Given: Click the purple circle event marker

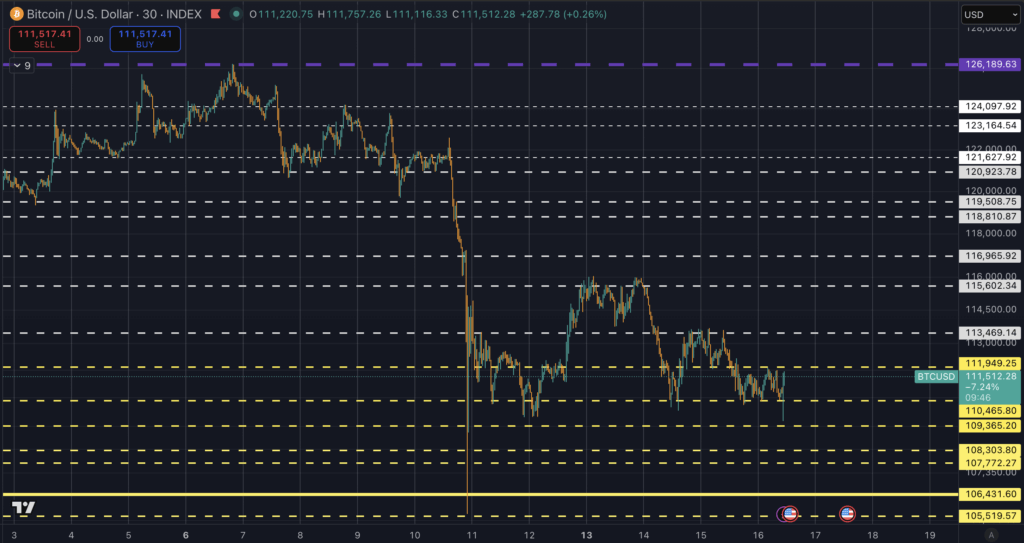Looking at the screenshot, I should point(782,514).
